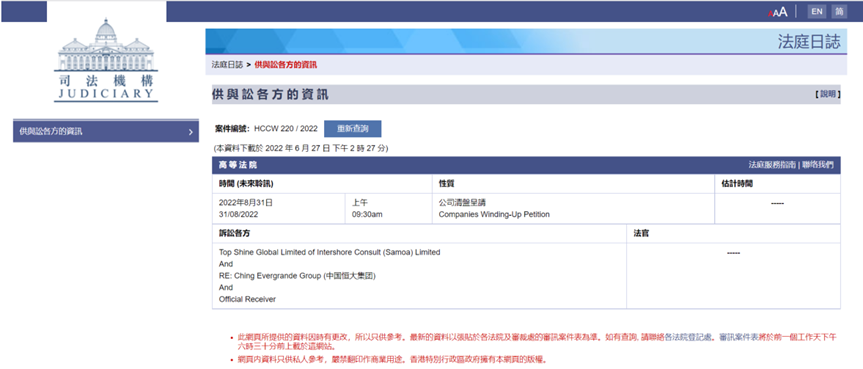Select Companies Winding-Up Petition text
The image size is (863, 369).
494,214
